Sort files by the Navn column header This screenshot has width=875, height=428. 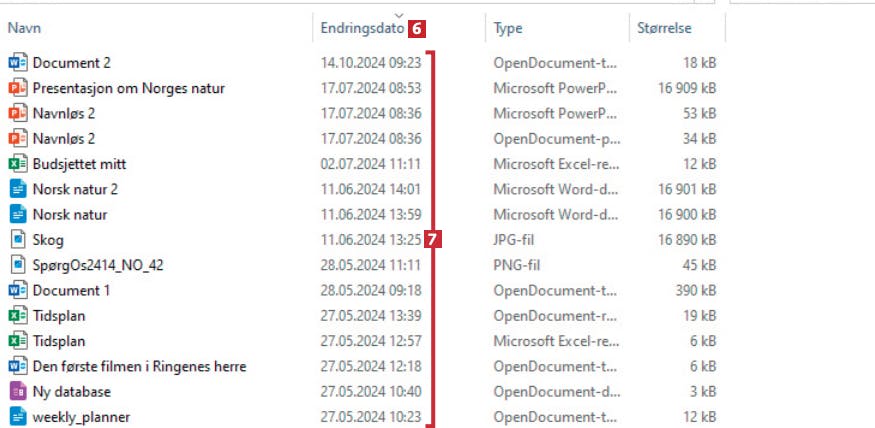(24, 28)
